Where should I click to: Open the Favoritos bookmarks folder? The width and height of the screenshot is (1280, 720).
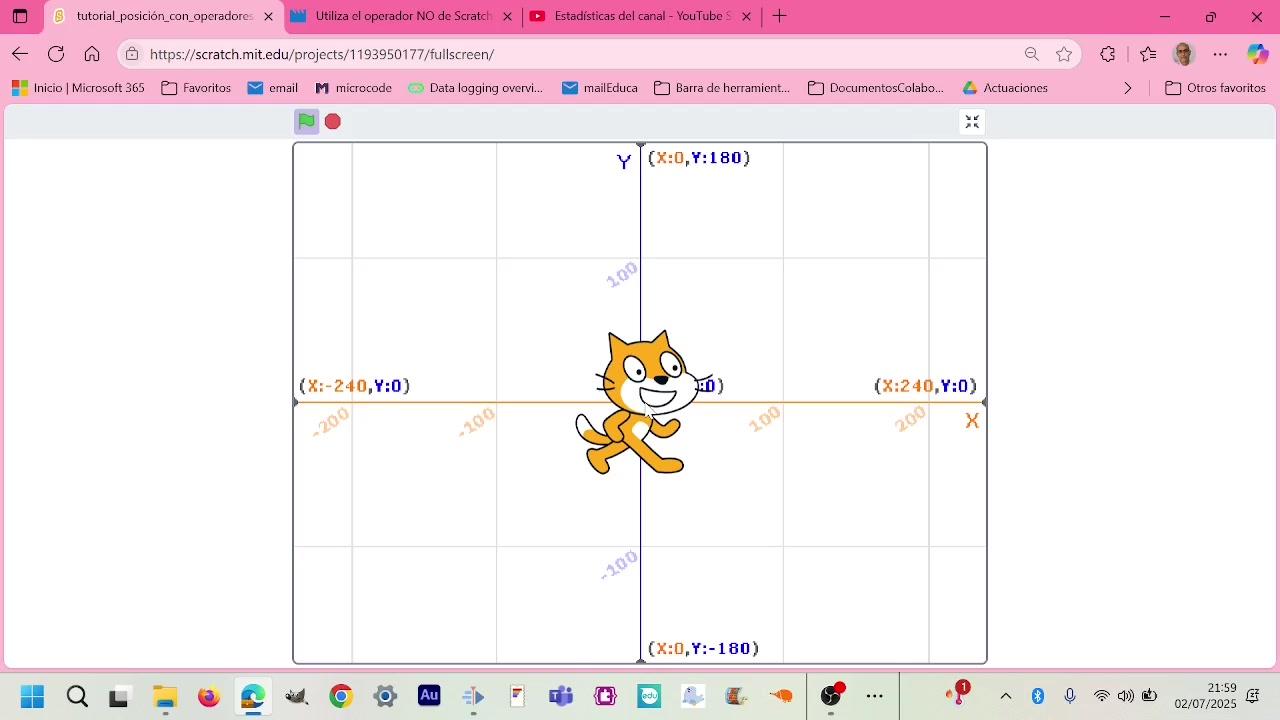click(196, 88)
